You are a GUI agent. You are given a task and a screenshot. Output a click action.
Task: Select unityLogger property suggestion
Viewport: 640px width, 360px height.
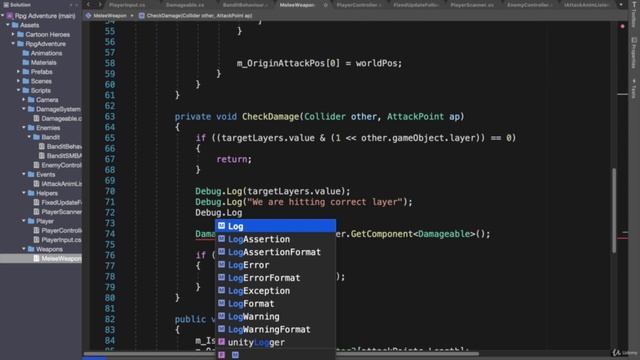(x=276, y=342)
